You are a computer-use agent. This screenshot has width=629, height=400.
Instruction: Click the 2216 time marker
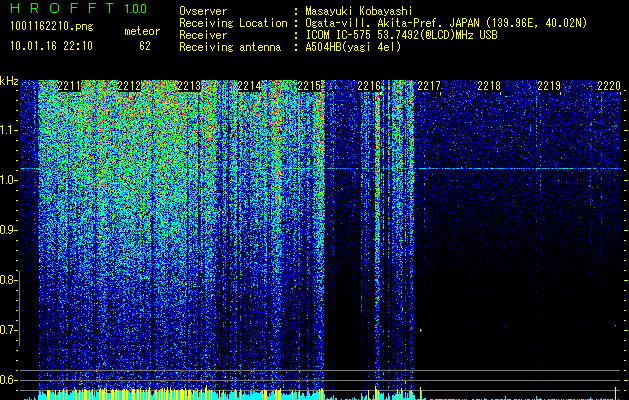pyautogui.click(x=369, y=86)
